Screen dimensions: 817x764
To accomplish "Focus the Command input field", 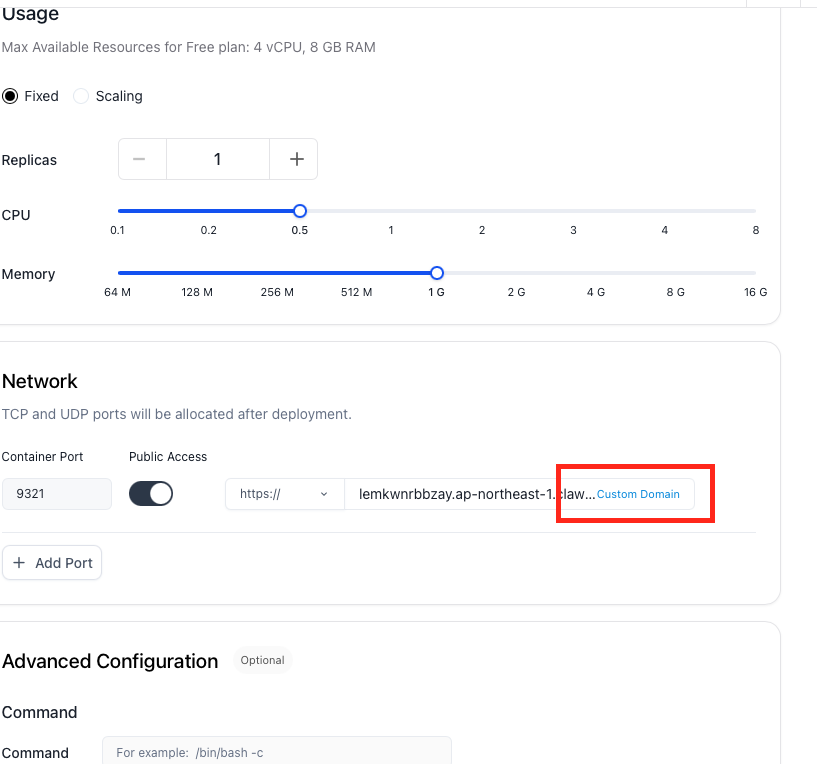I will click(276, 752).
